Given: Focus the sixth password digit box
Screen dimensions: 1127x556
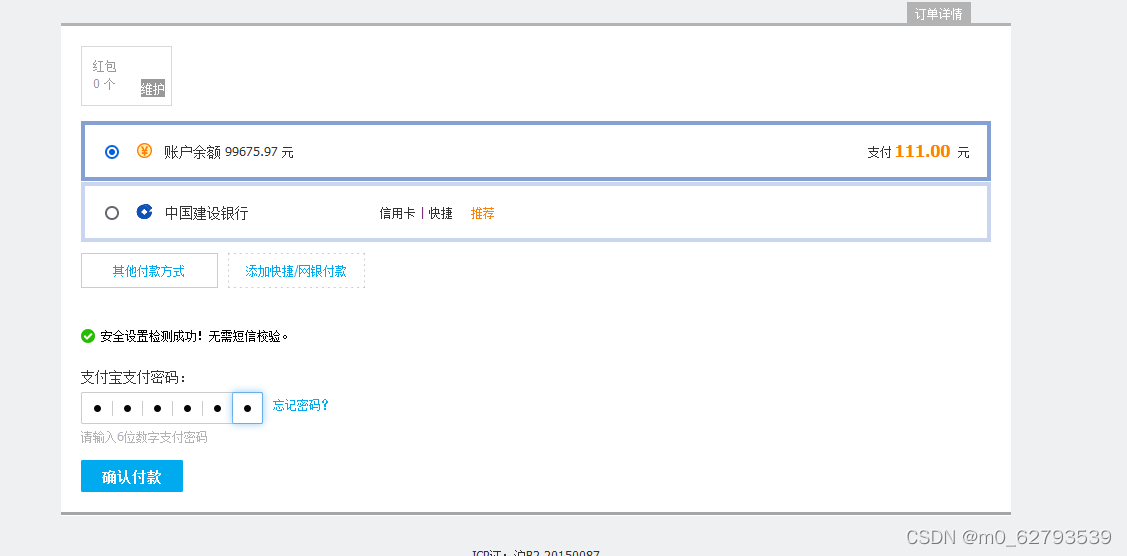Looking at the screenshot, I should tap(247, 408).
